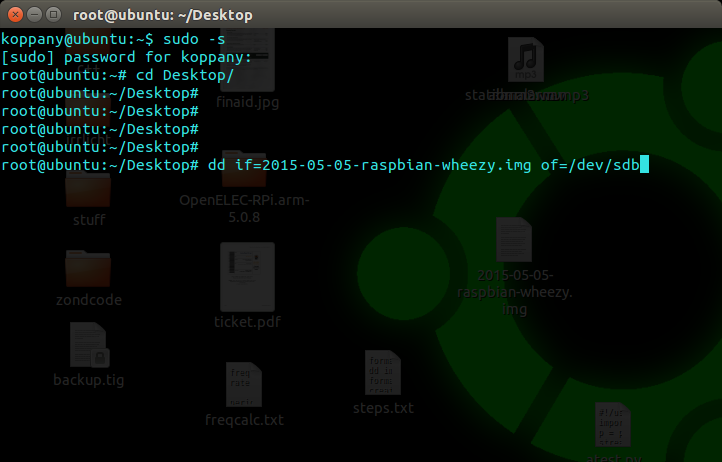
Task: Click the 'dd' command word
Action: (x=216, y=165)
